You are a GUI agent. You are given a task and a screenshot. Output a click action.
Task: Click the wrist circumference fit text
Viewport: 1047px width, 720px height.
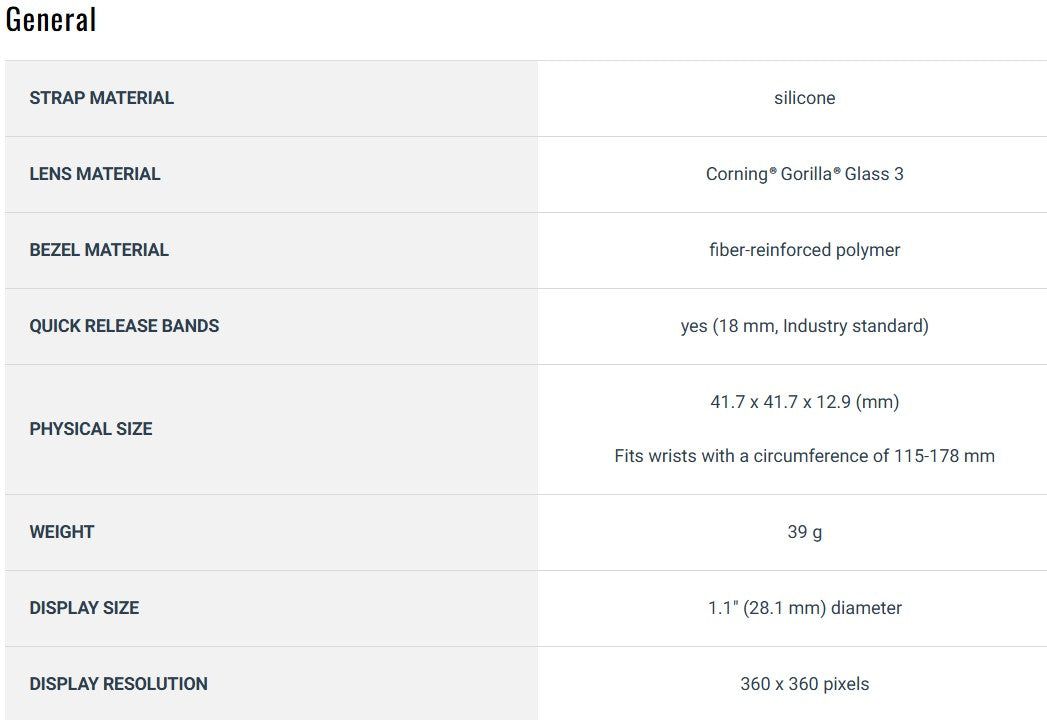click(804, 456)
